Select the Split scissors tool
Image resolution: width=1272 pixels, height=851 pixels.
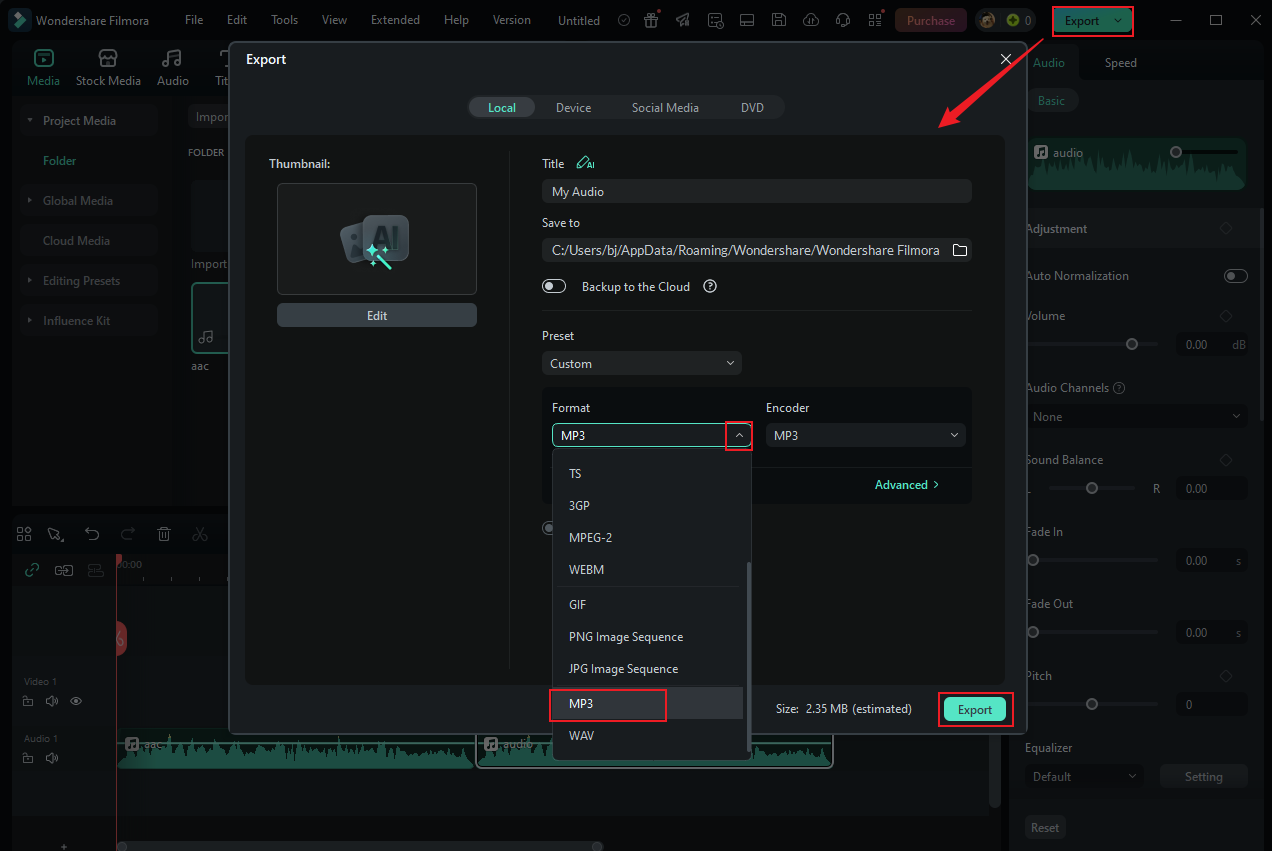200,534
